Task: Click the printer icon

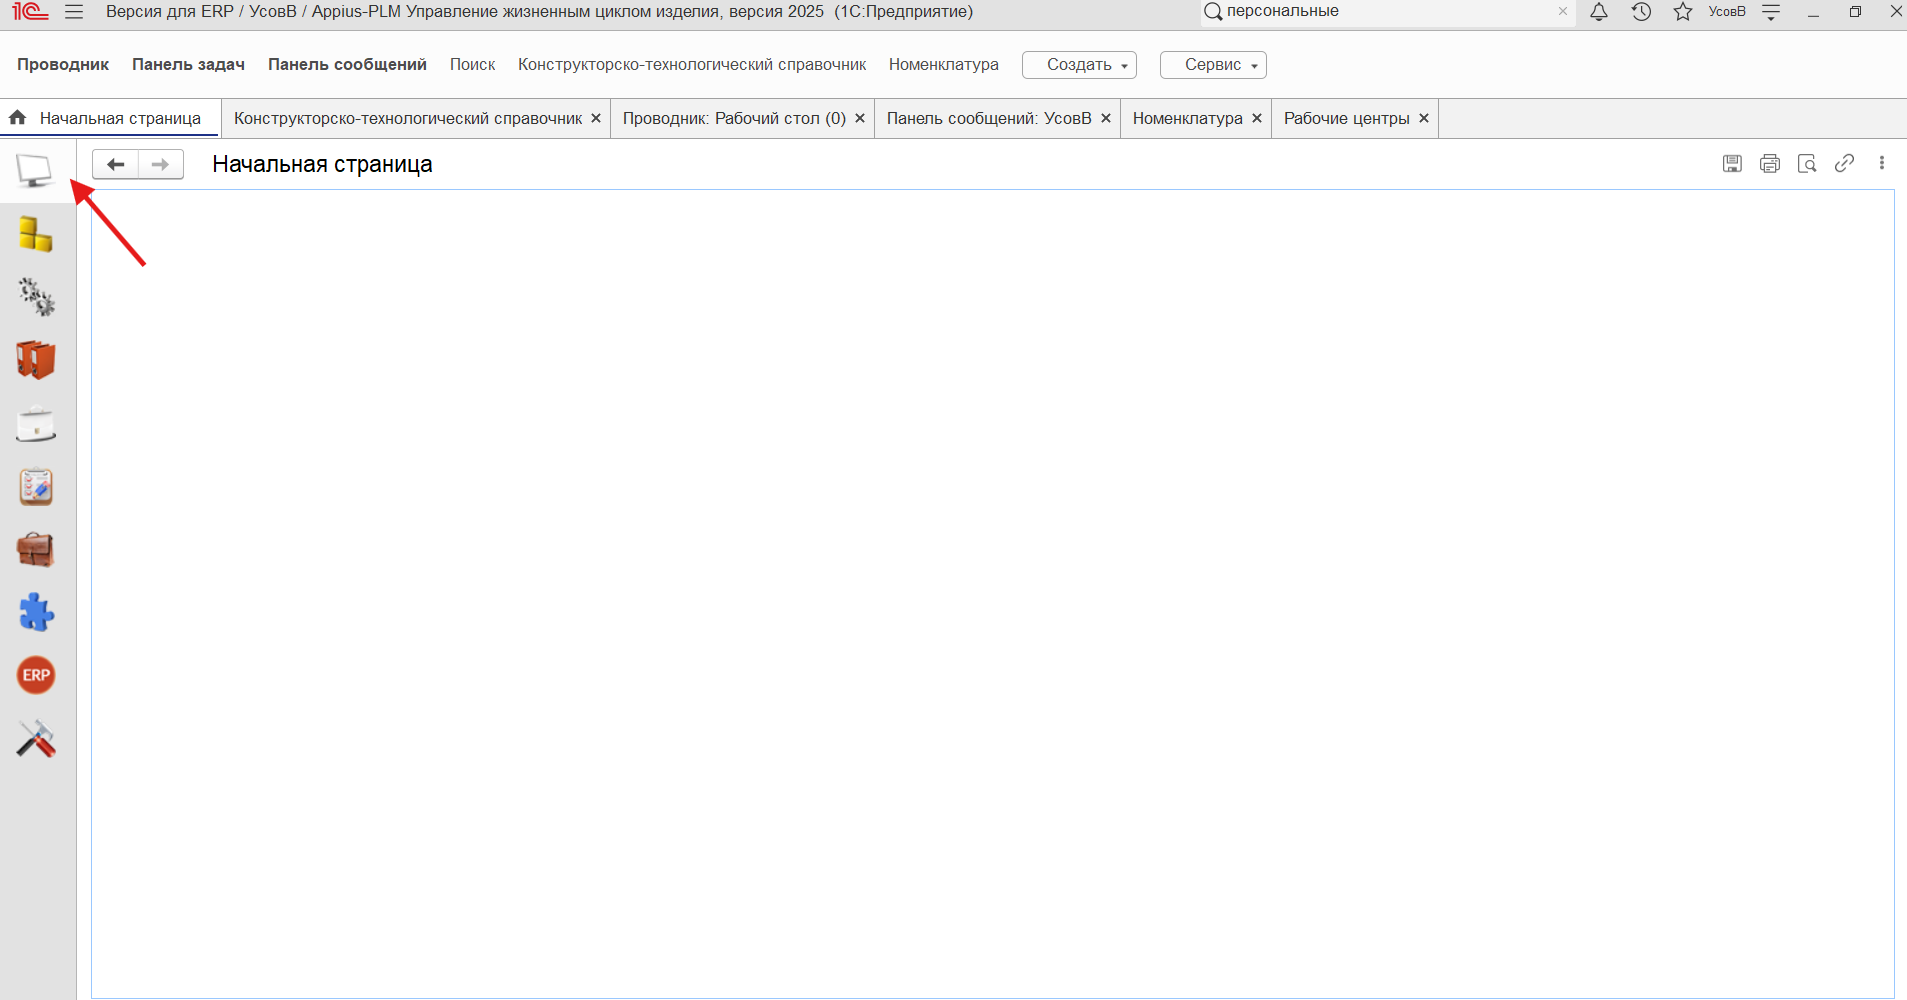Action: (1770, 164)
